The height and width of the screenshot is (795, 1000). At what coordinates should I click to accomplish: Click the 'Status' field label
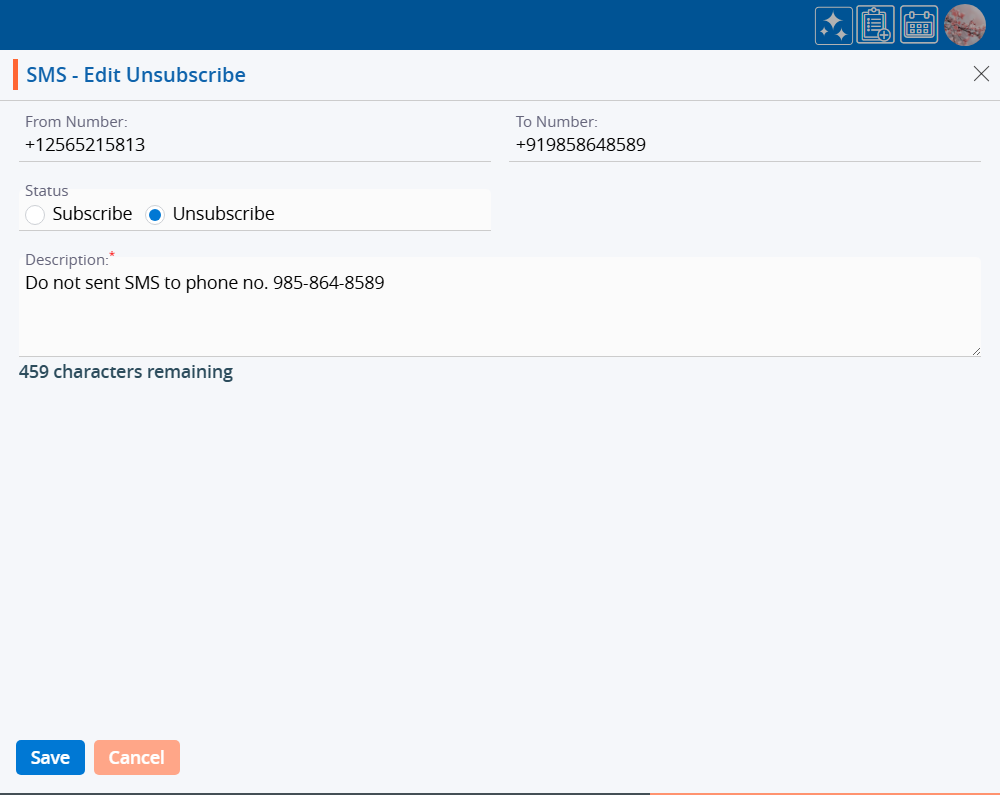coord(47,191)
